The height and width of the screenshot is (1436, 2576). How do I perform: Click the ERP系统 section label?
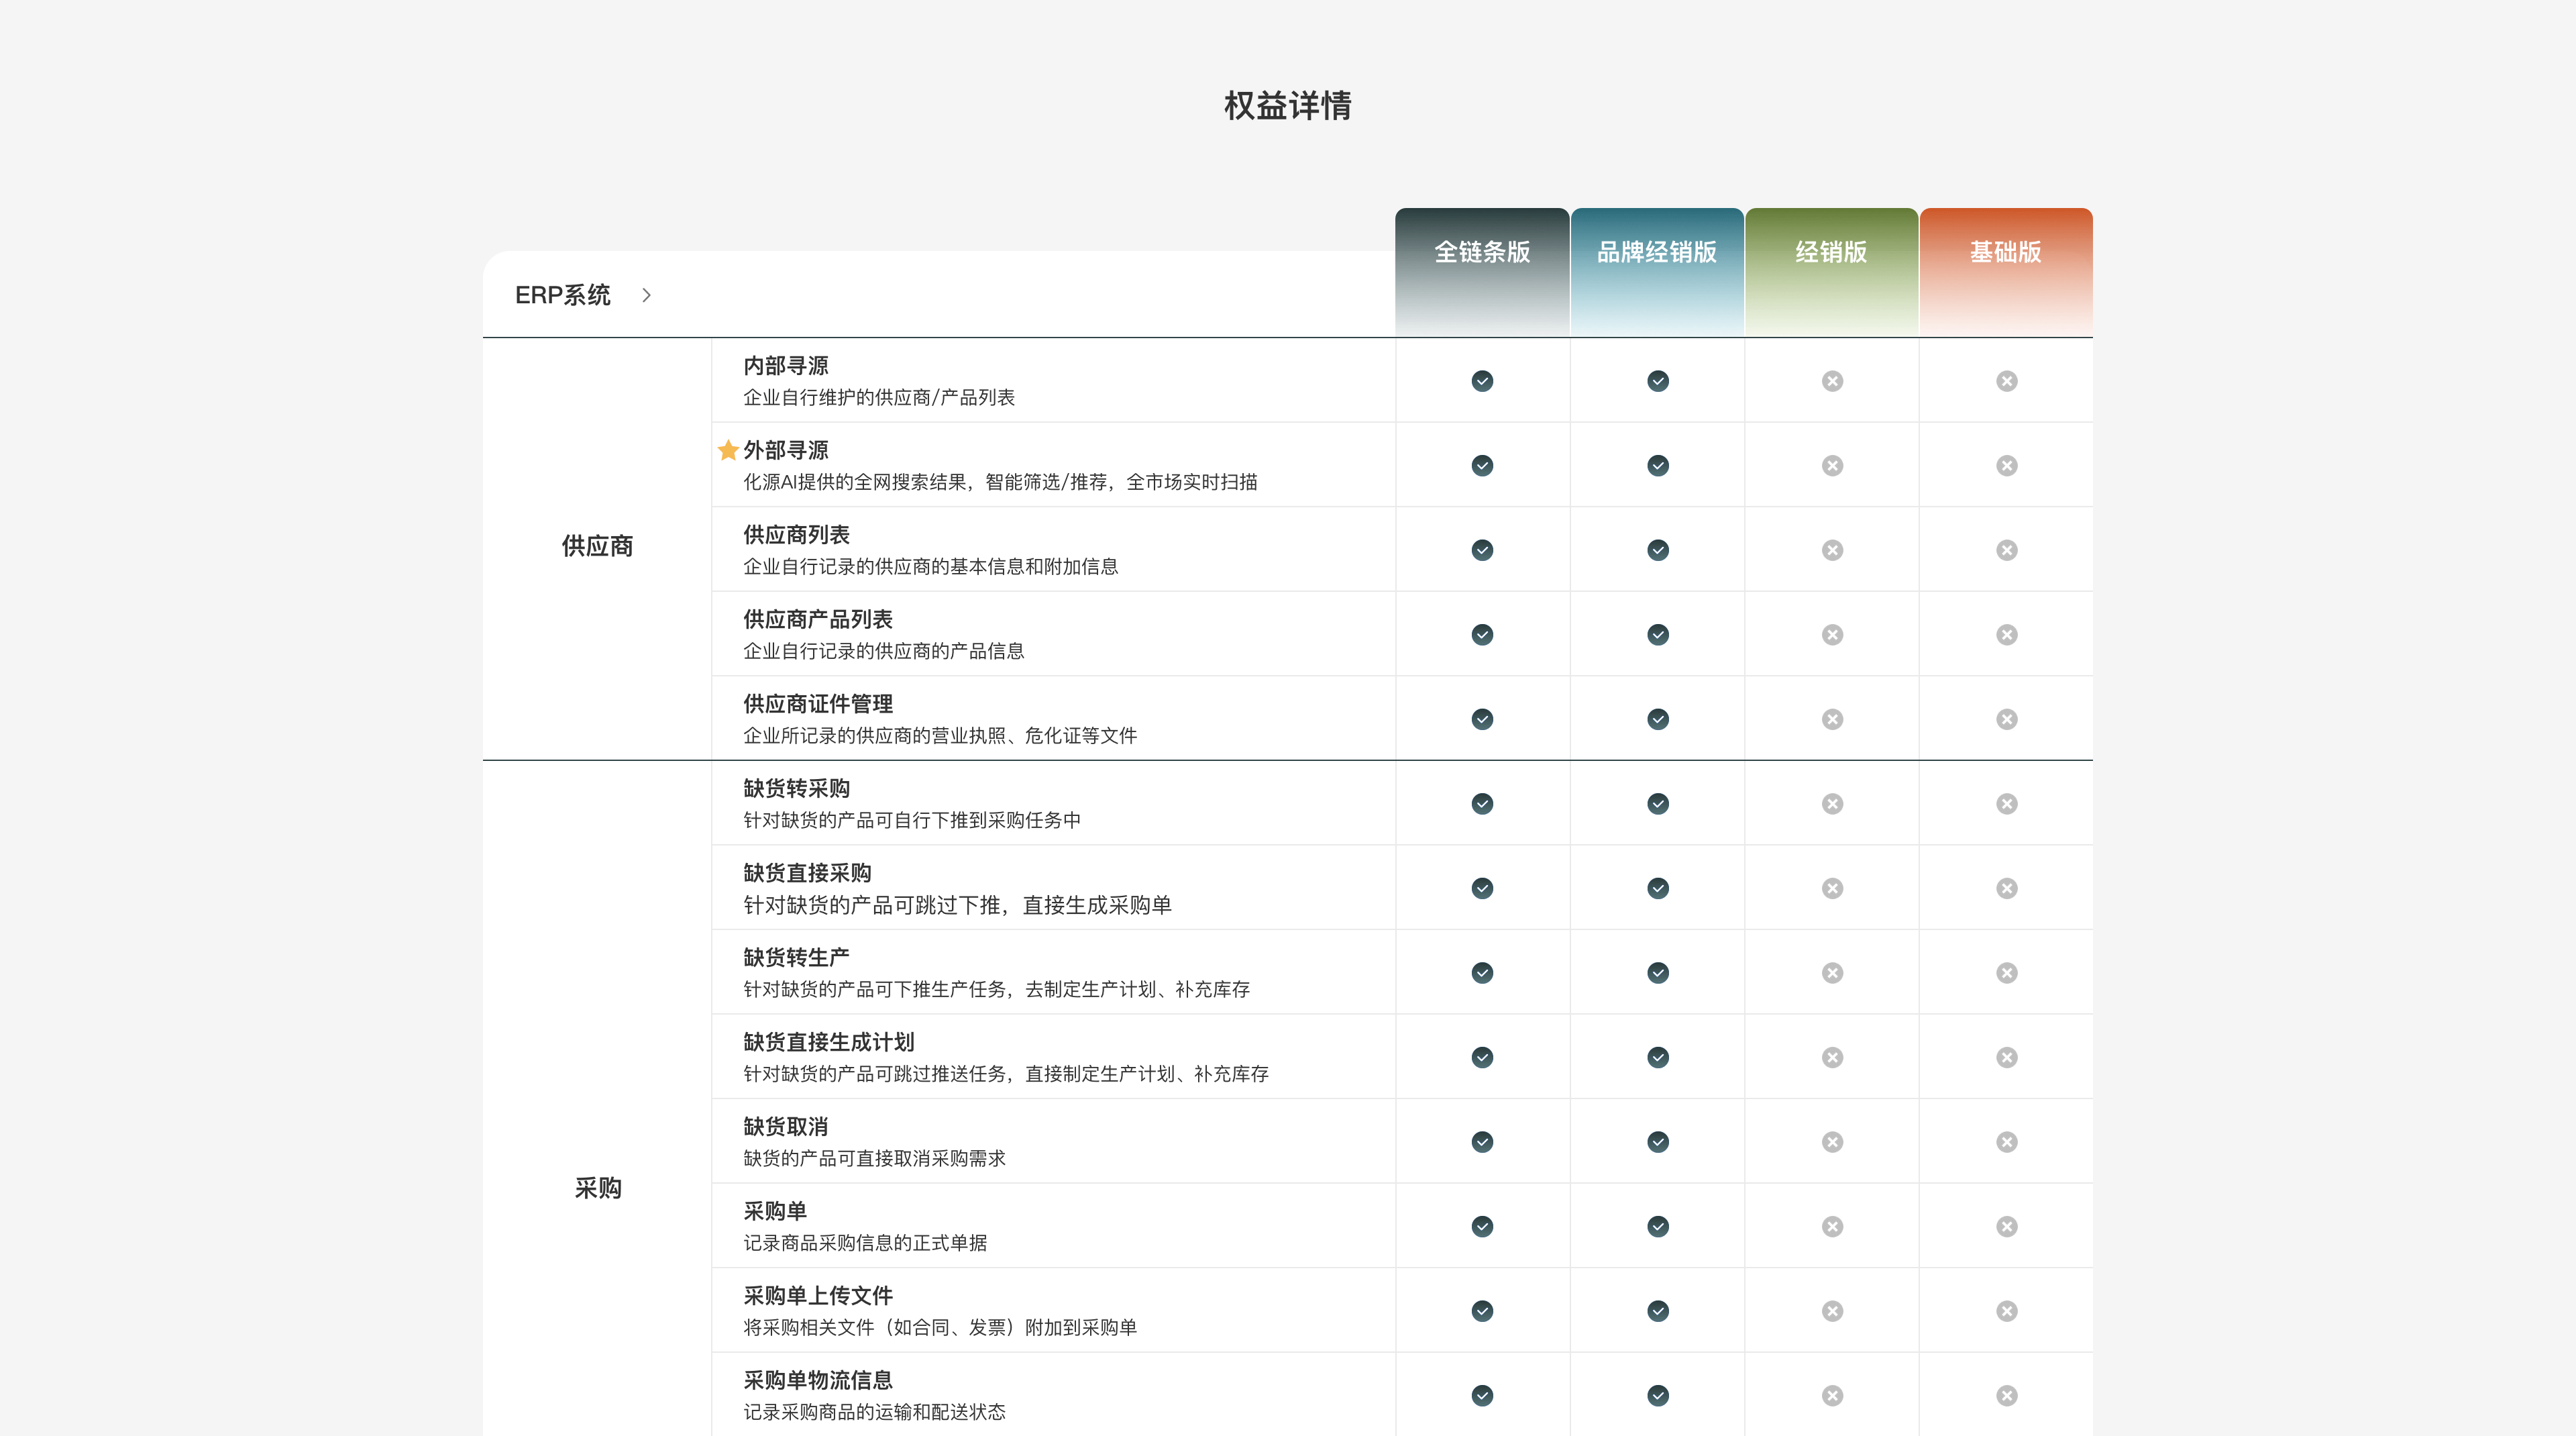pyautogui.click(x=562, y=295)
